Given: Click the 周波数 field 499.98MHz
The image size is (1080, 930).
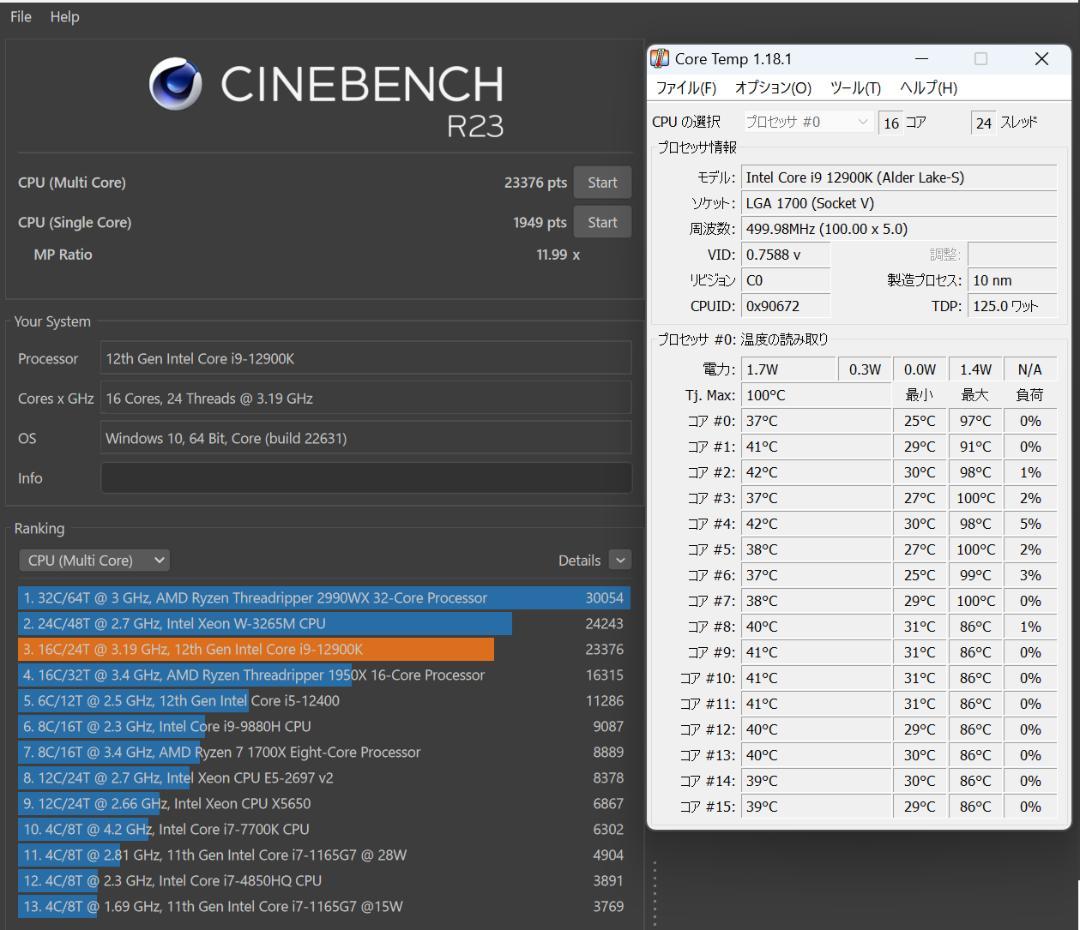Looking at the screenshot, I should click(899, 229).
